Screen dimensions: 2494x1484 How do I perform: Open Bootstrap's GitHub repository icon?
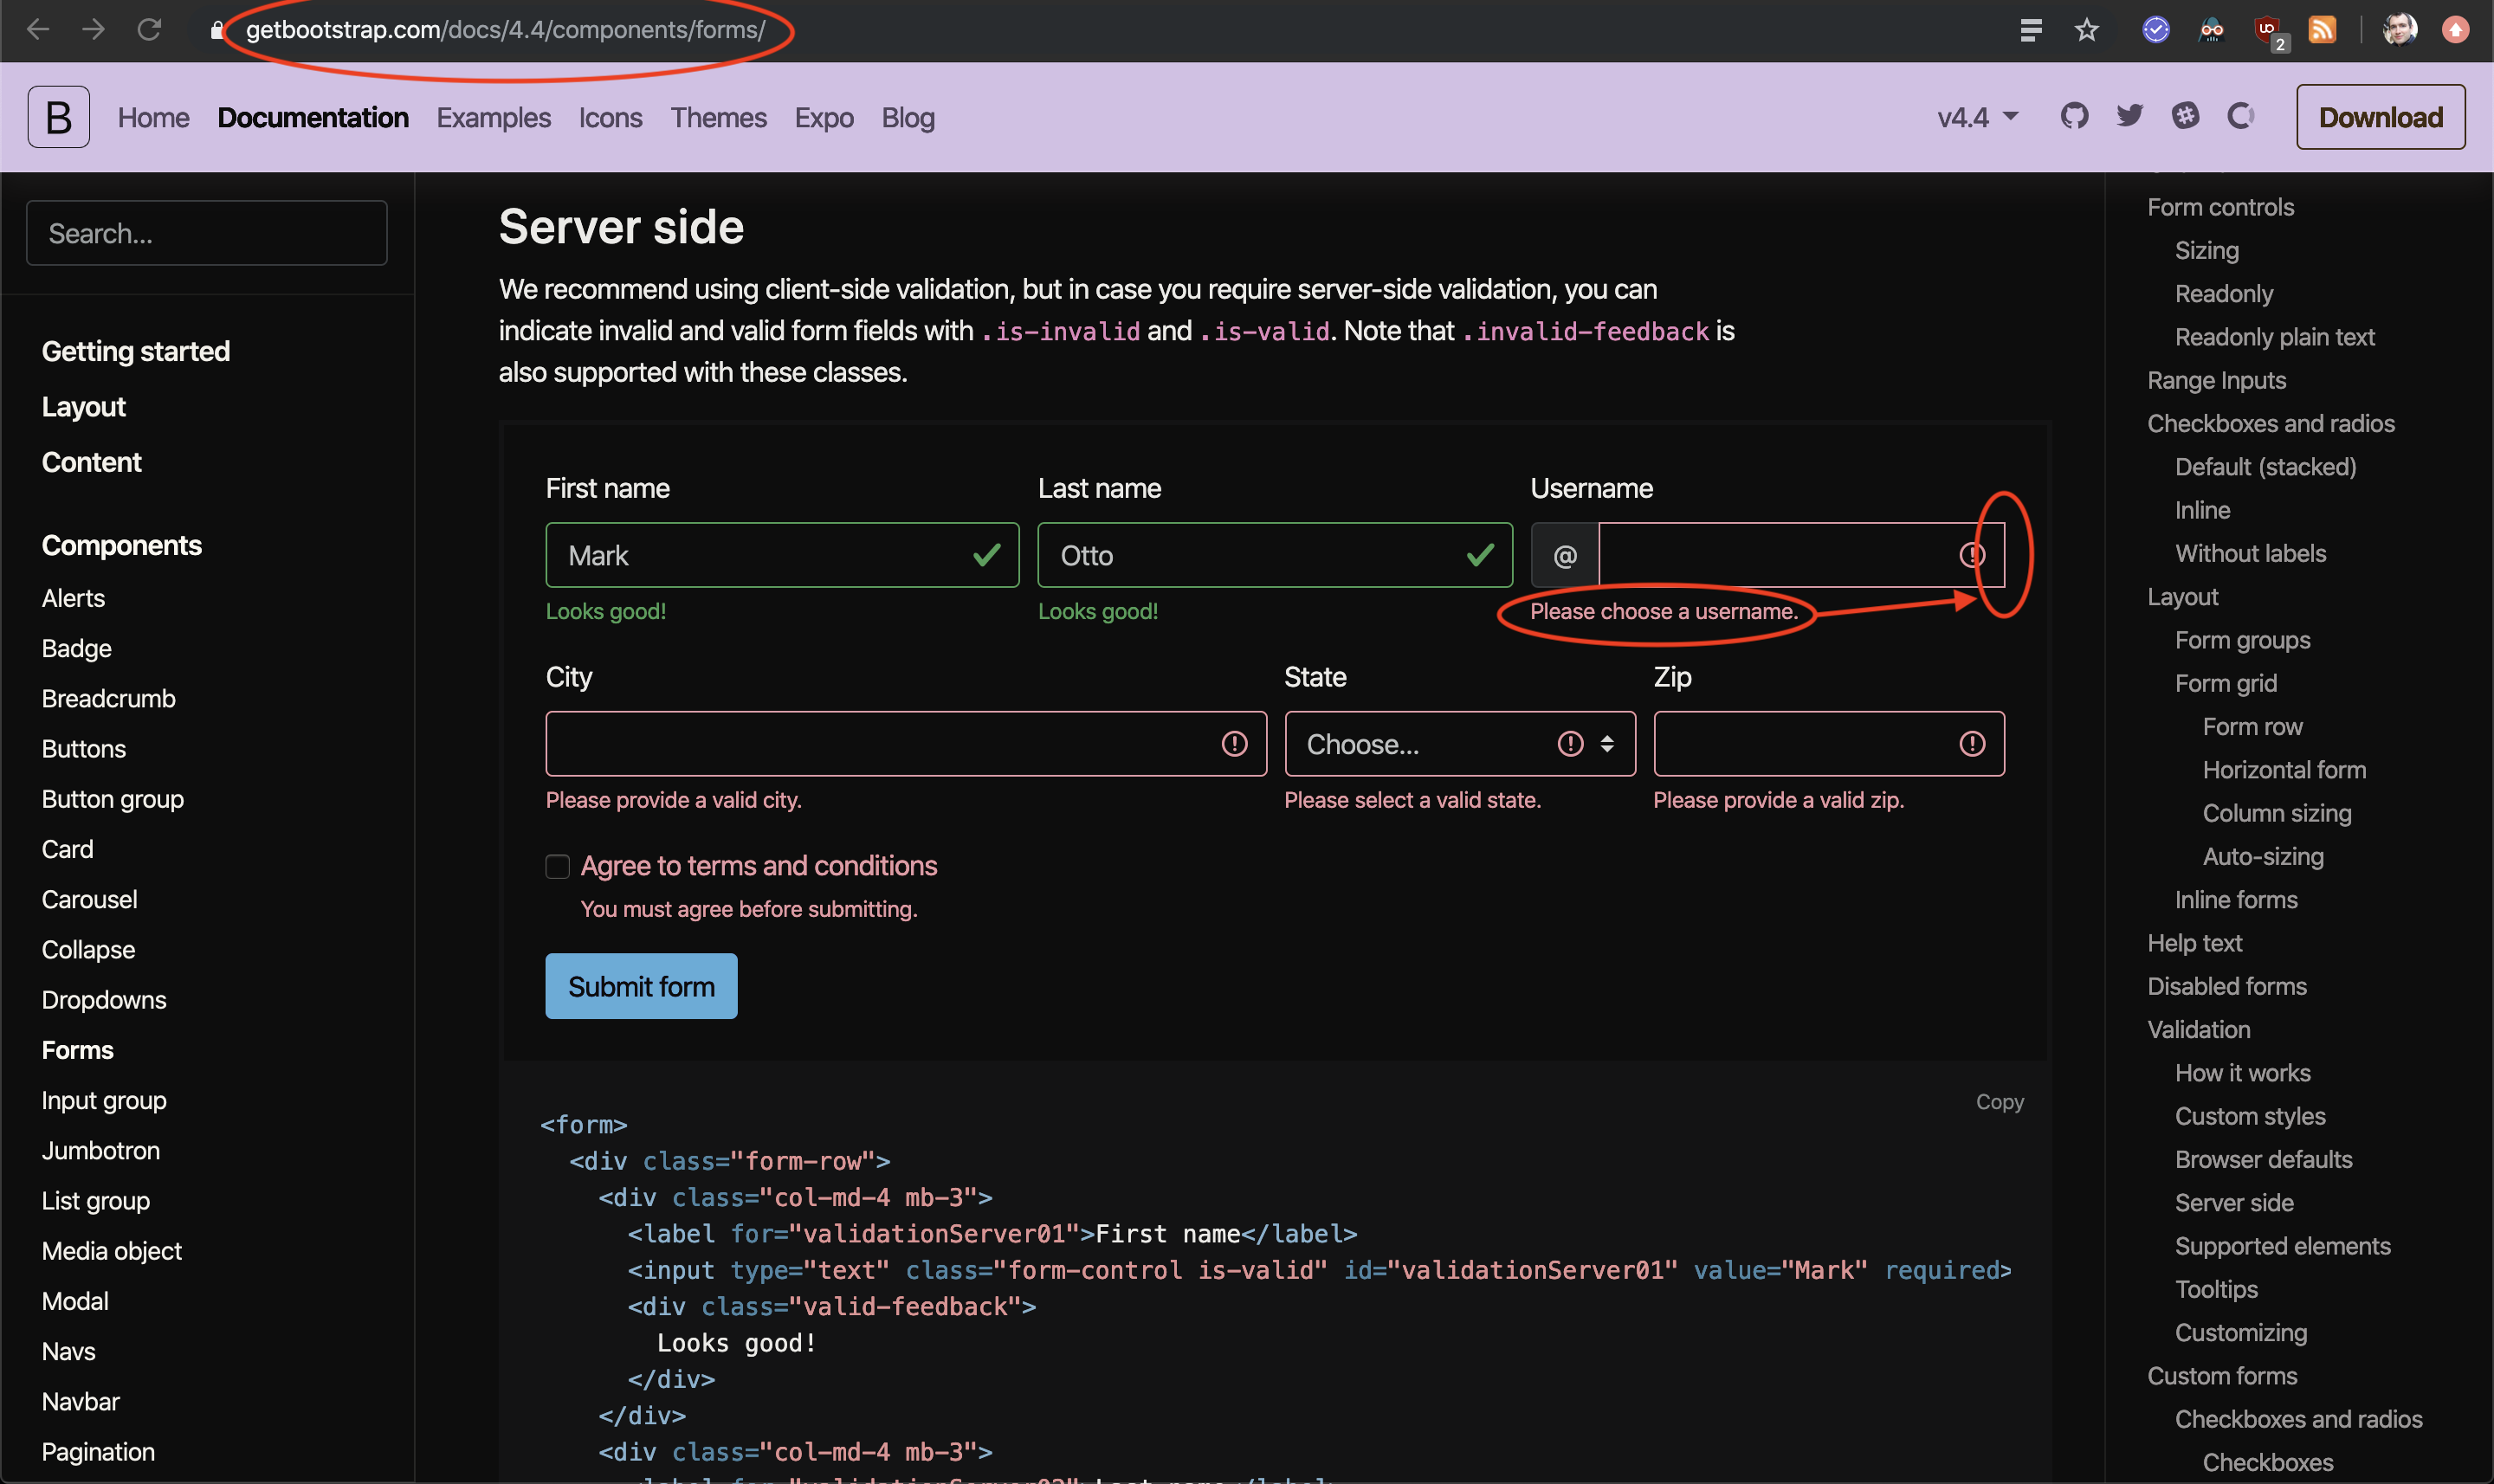[2075, 117]
